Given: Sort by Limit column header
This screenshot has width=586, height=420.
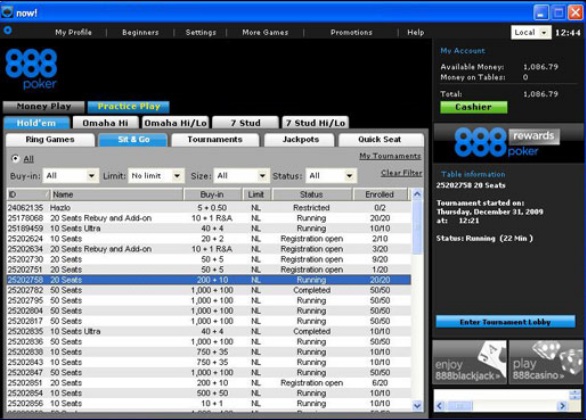Looking at the screenshot, I should point(256,195).
